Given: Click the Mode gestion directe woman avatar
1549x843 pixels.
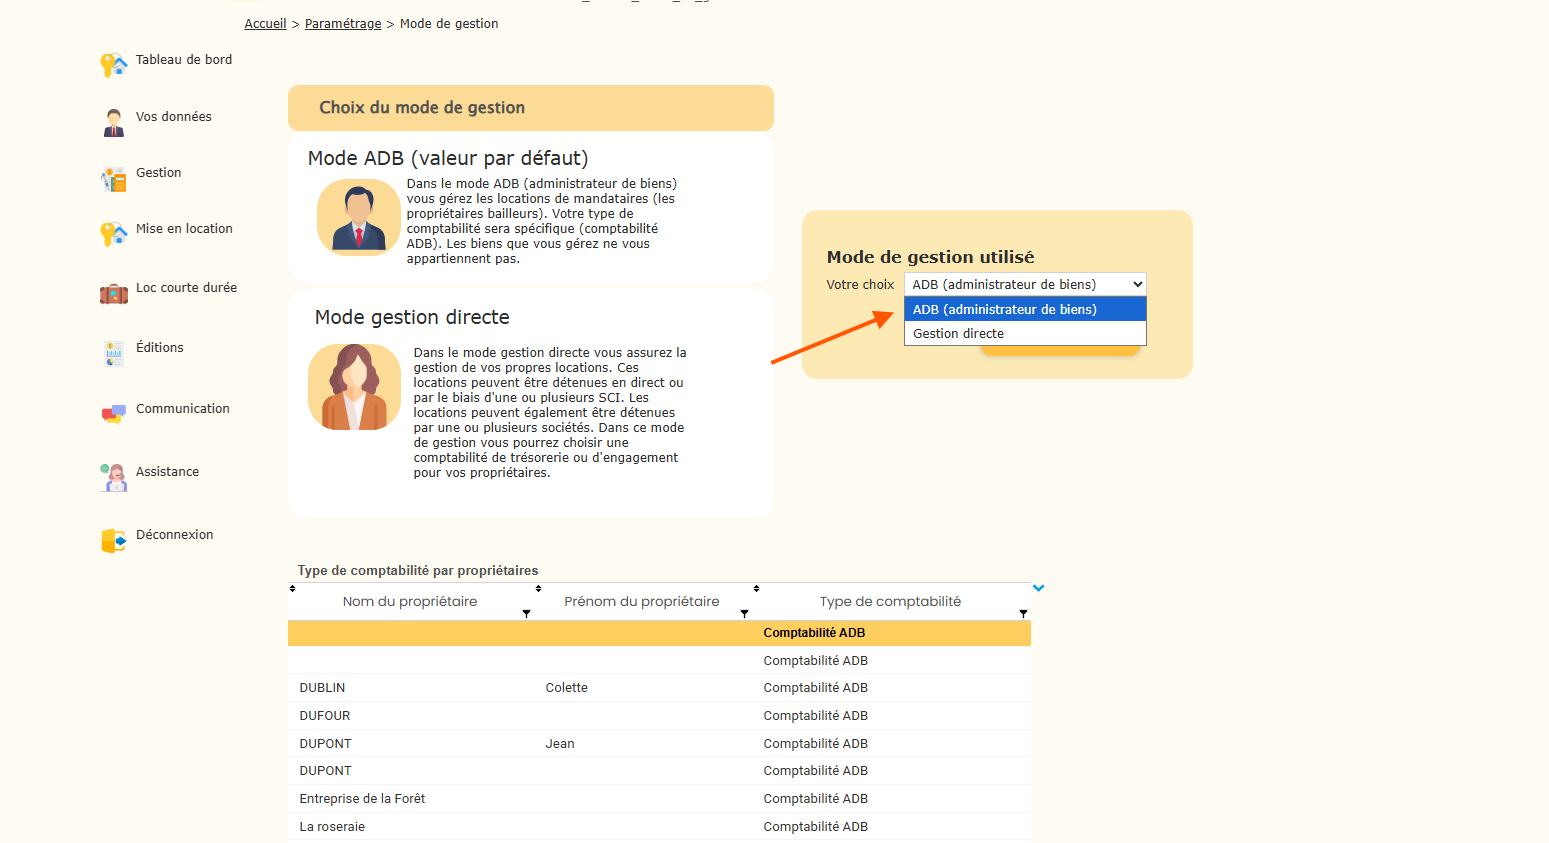Looking at the screenshot, I should (x=354, y=388).
